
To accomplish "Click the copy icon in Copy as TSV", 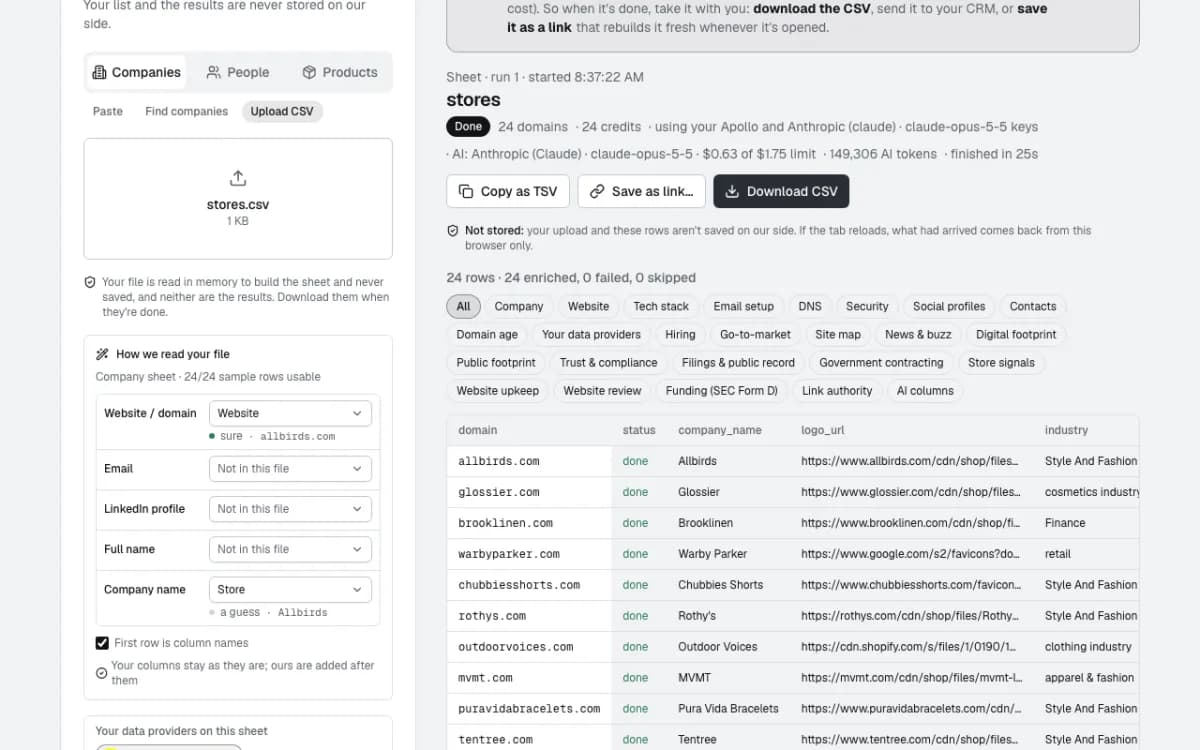I will 466,191.
